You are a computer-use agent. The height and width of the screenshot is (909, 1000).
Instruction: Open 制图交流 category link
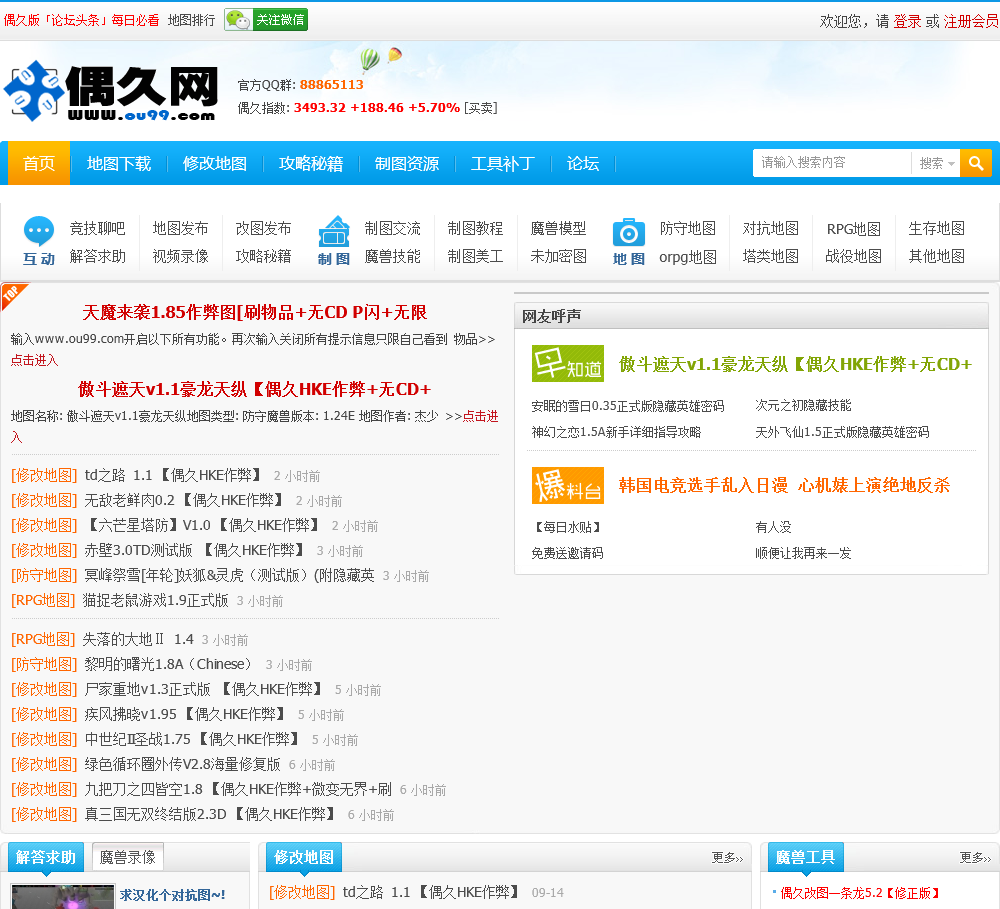392,228
